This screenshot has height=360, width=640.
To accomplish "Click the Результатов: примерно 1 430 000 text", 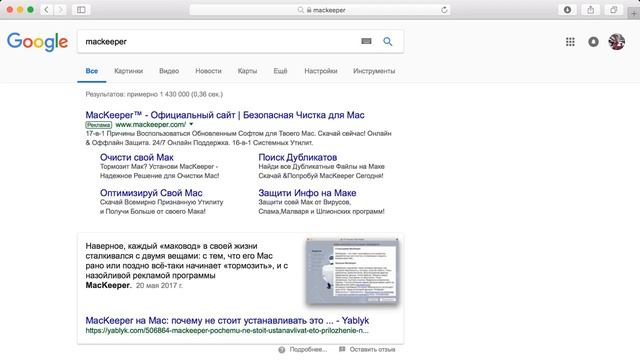I will click(154, 94).
